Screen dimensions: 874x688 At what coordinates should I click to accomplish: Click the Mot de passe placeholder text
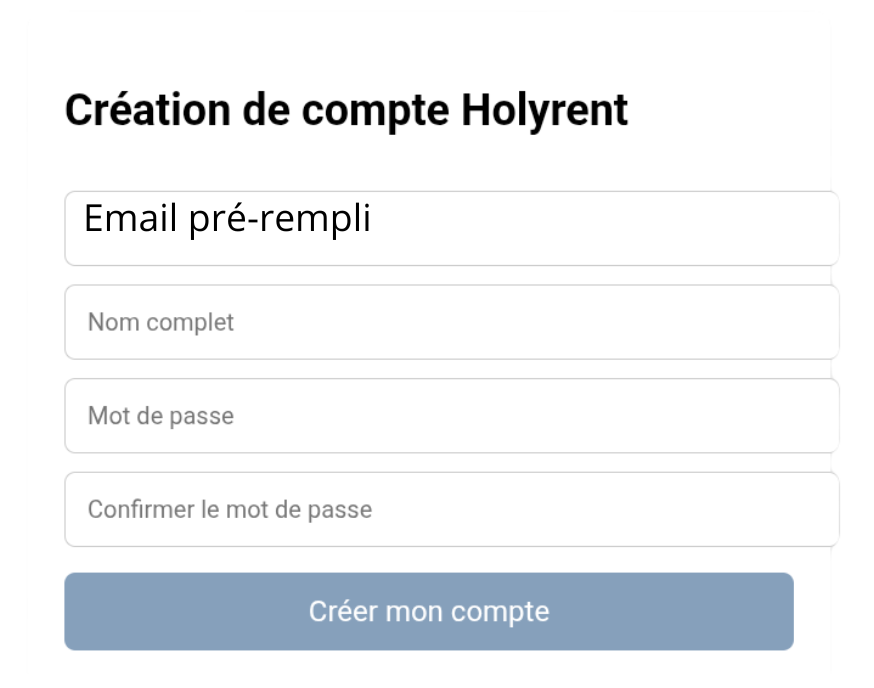(161, 415)
